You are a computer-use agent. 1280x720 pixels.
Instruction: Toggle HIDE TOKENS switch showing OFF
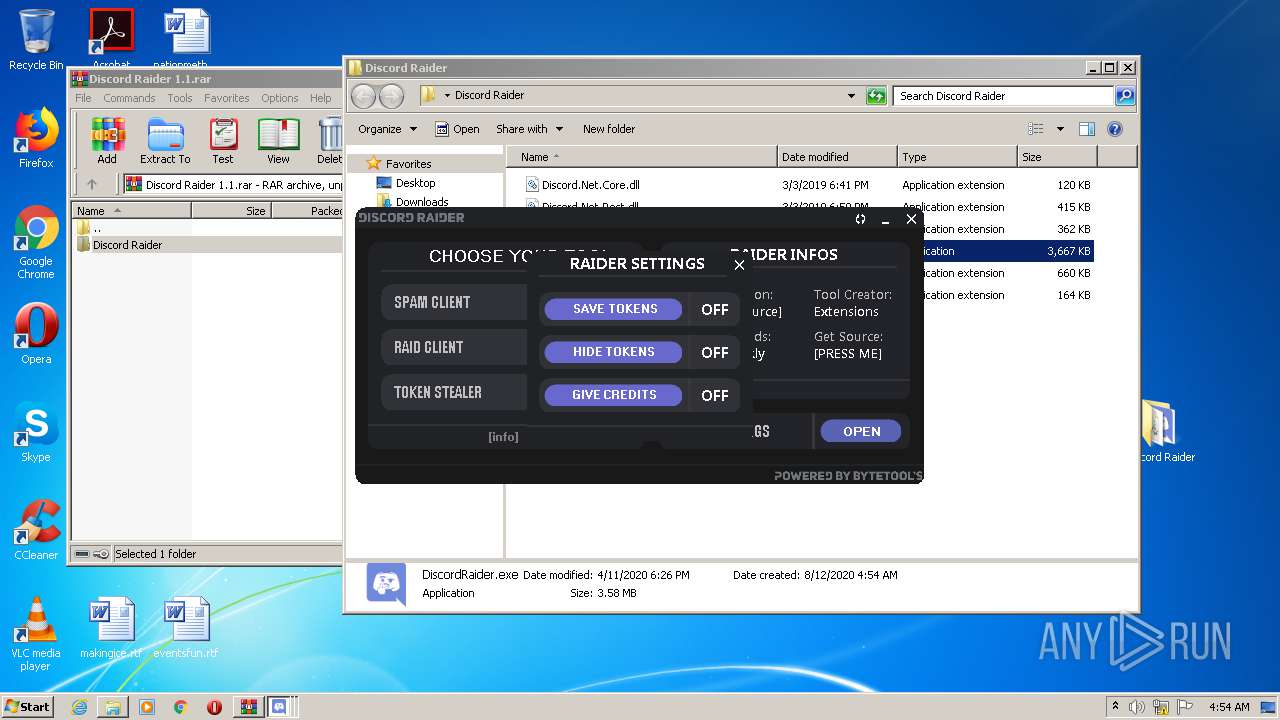coord(714,353)
